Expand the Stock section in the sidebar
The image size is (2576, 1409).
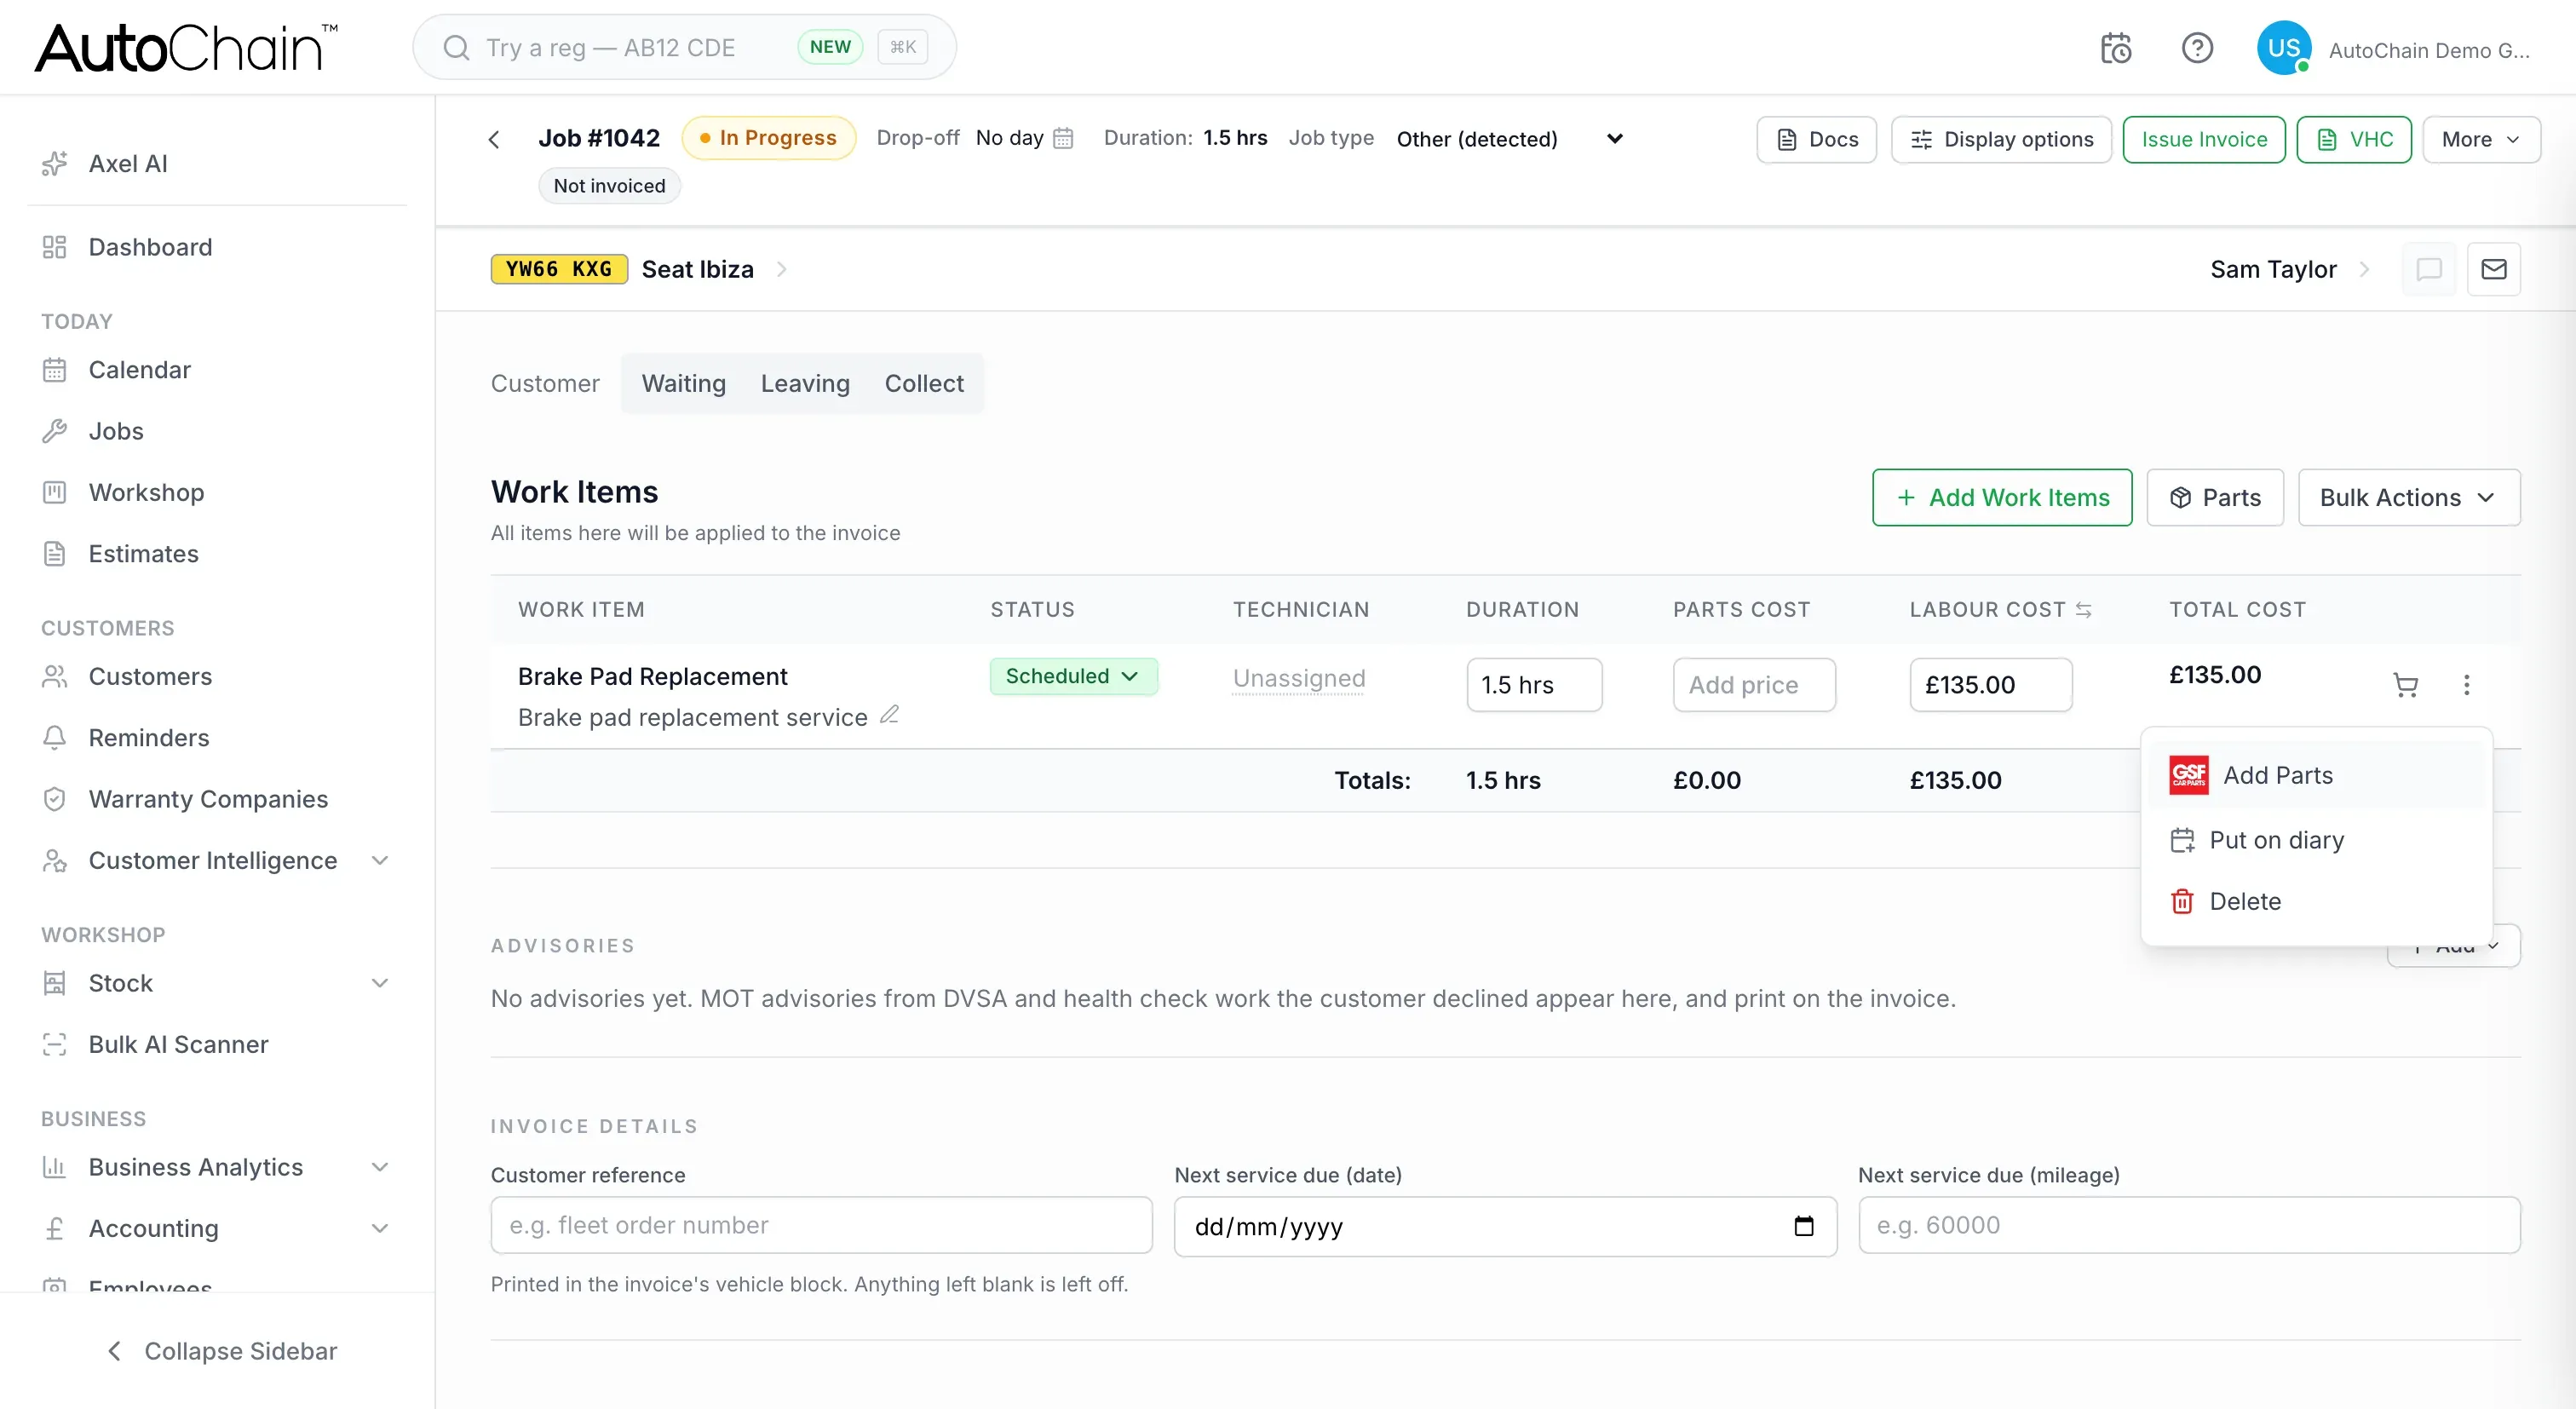click(x=380, y=983)
